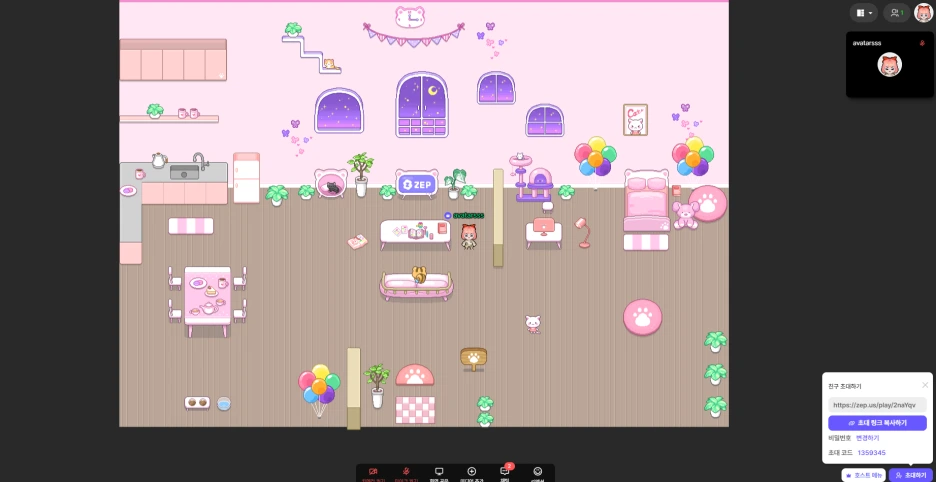936x482 pixels.
Task: Click the teapot on the dining table
Action: click(207, 308)
